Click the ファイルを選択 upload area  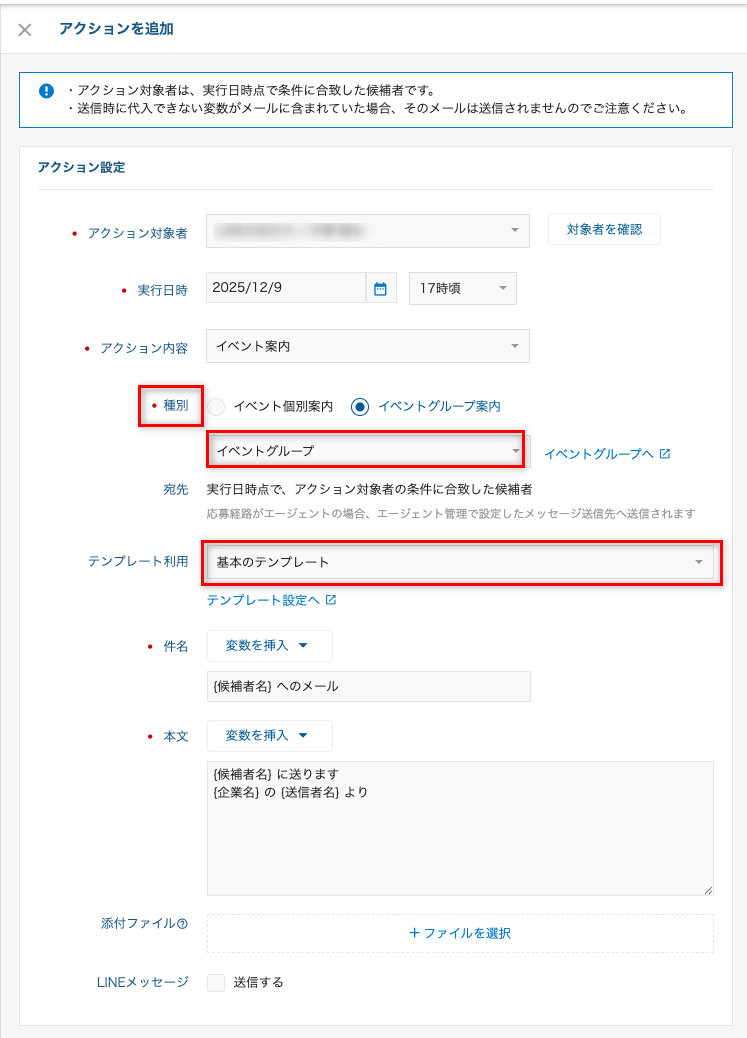click(460, 933)
